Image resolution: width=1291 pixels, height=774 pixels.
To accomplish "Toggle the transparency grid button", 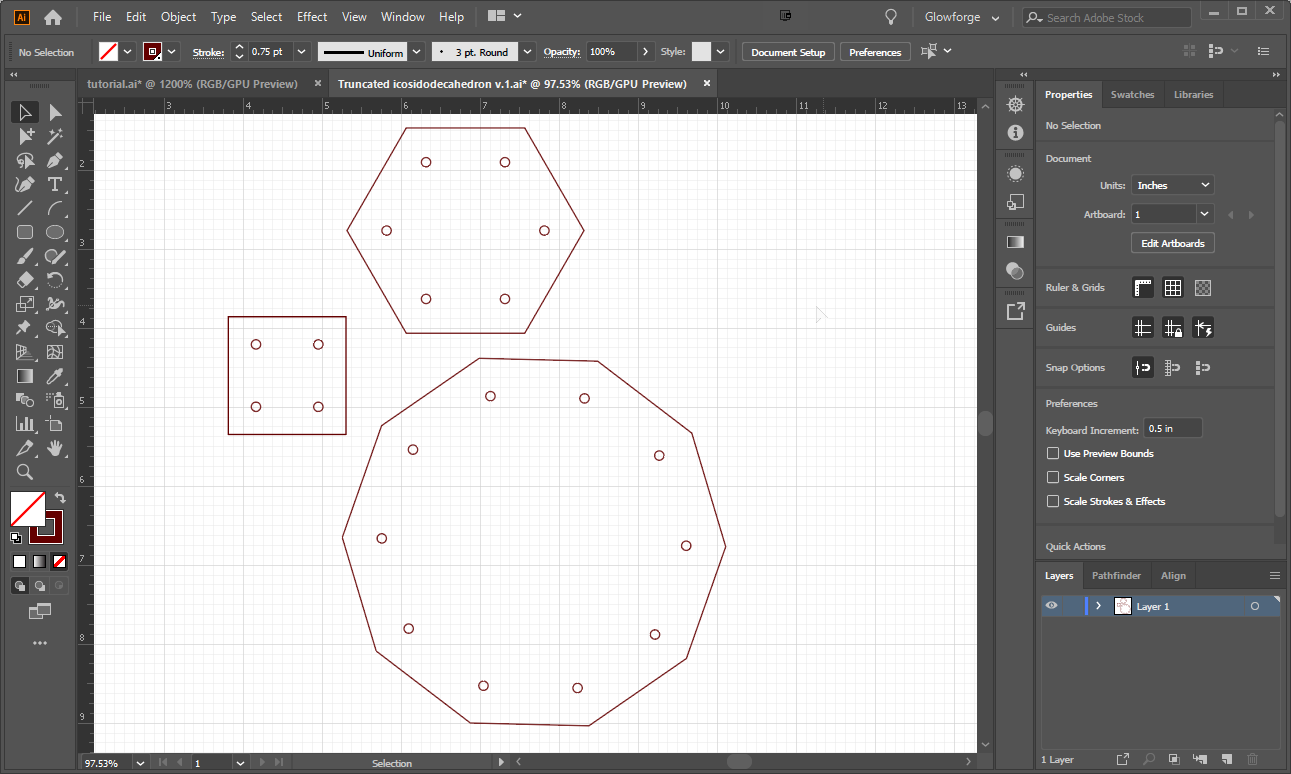I will coord(1203,288).
